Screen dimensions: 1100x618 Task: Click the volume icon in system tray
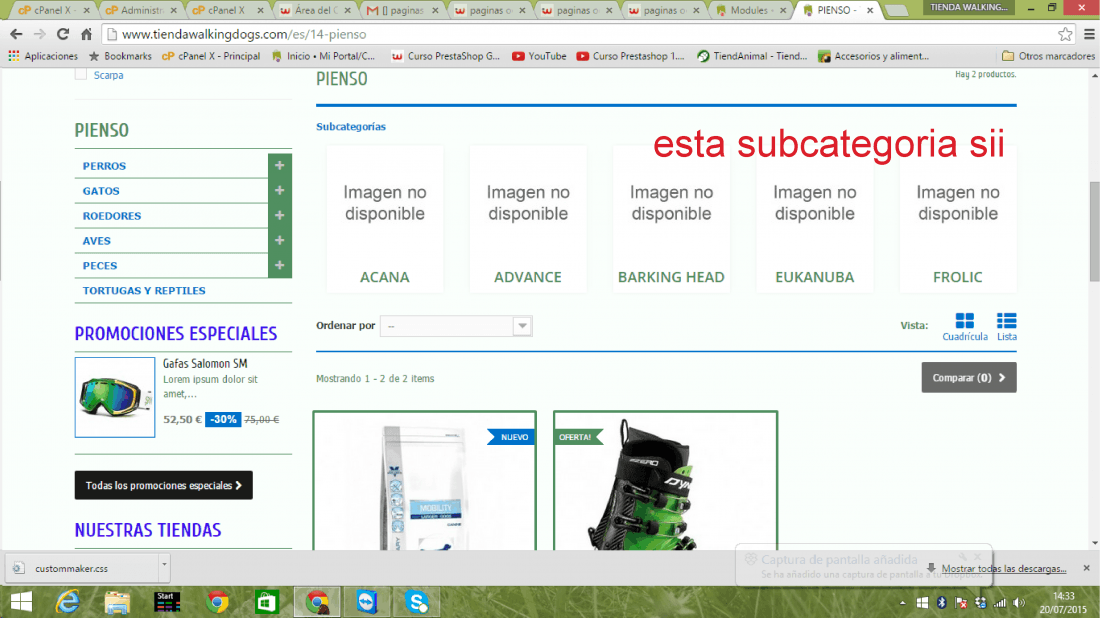1019,603
